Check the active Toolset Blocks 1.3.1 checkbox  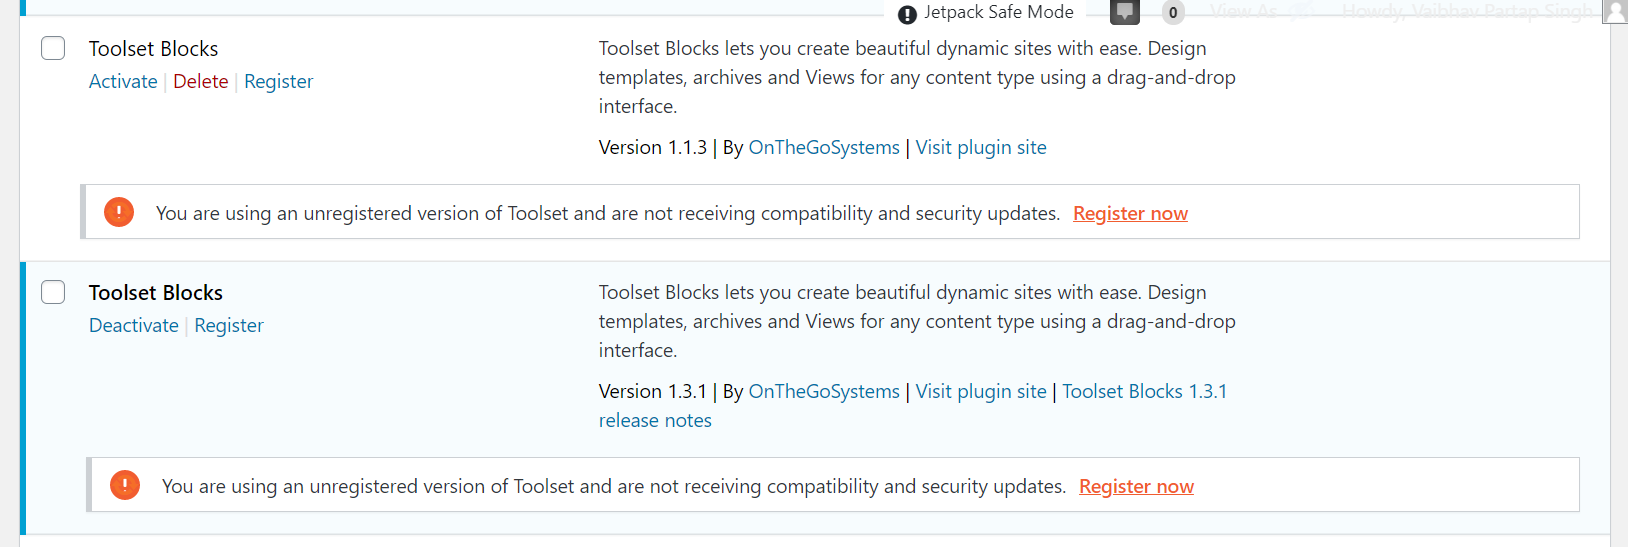pos(53,292)
